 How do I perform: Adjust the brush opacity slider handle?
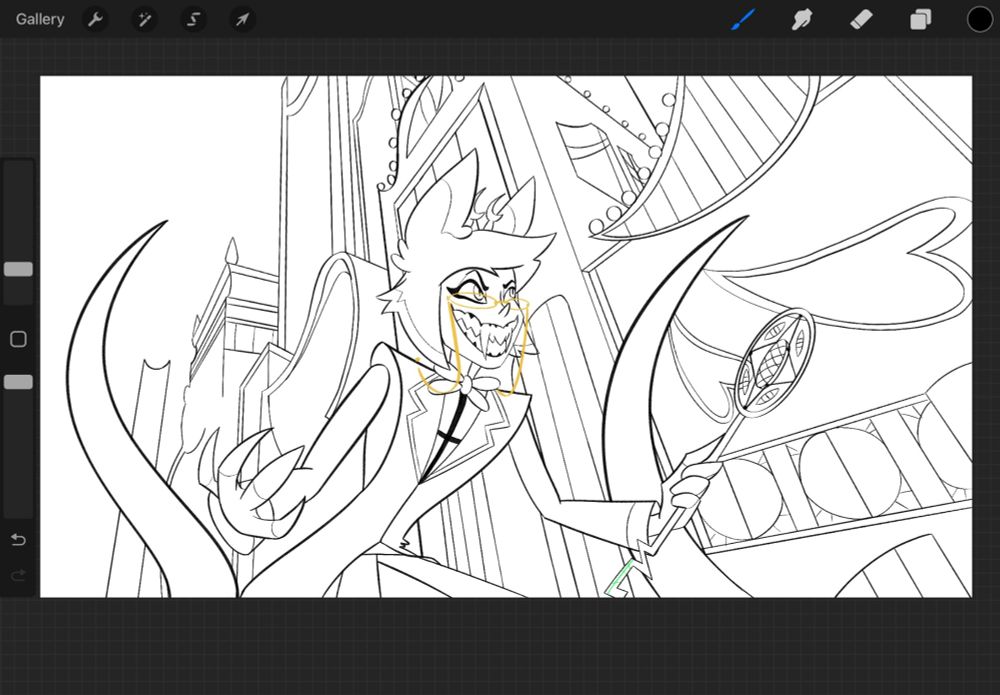[x=18, y=382]
